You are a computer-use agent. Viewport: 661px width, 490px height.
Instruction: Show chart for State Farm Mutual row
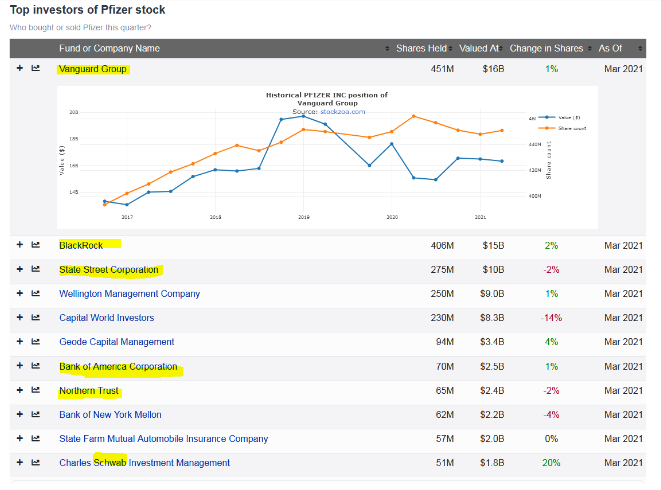coord(35,438)
